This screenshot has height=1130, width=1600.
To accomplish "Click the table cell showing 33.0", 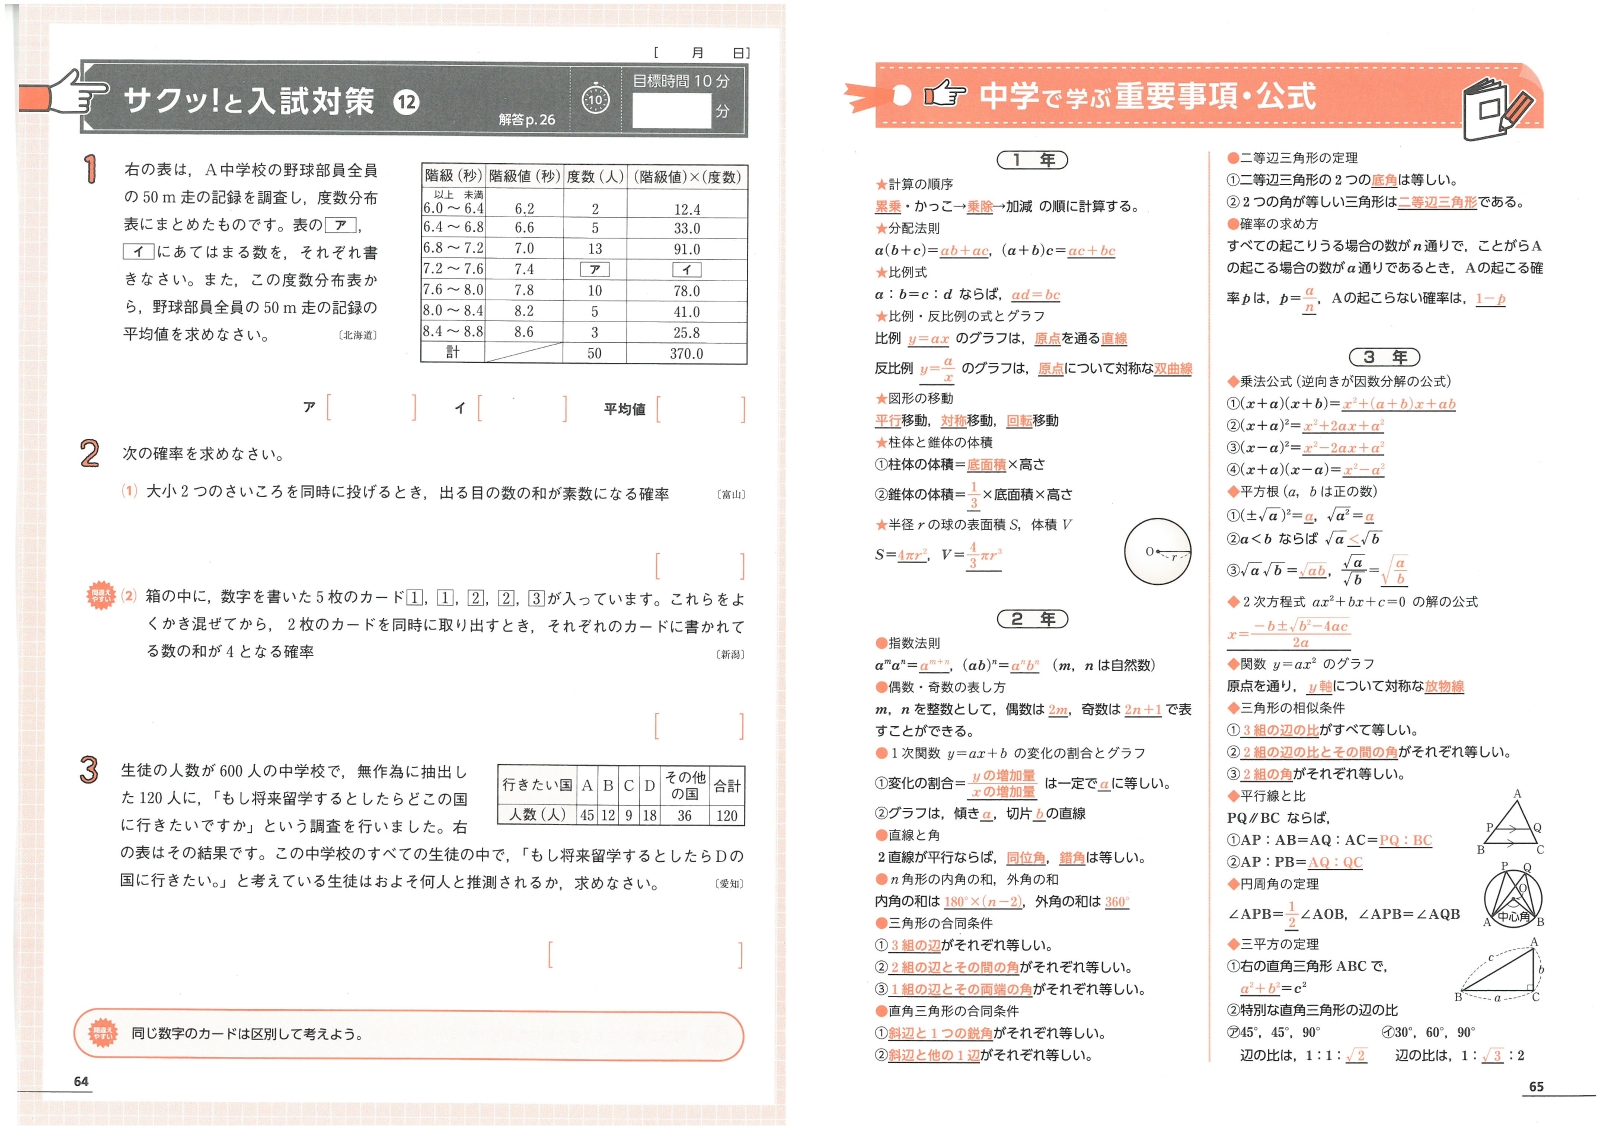I will [x=687, y=228].
